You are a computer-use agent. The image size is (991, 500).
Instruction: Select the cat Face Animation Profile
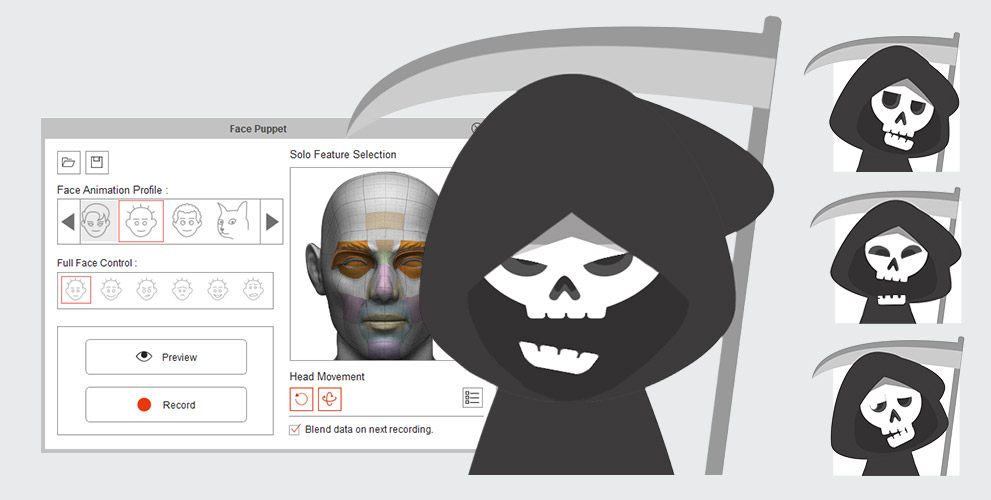[x=232, y=221]
